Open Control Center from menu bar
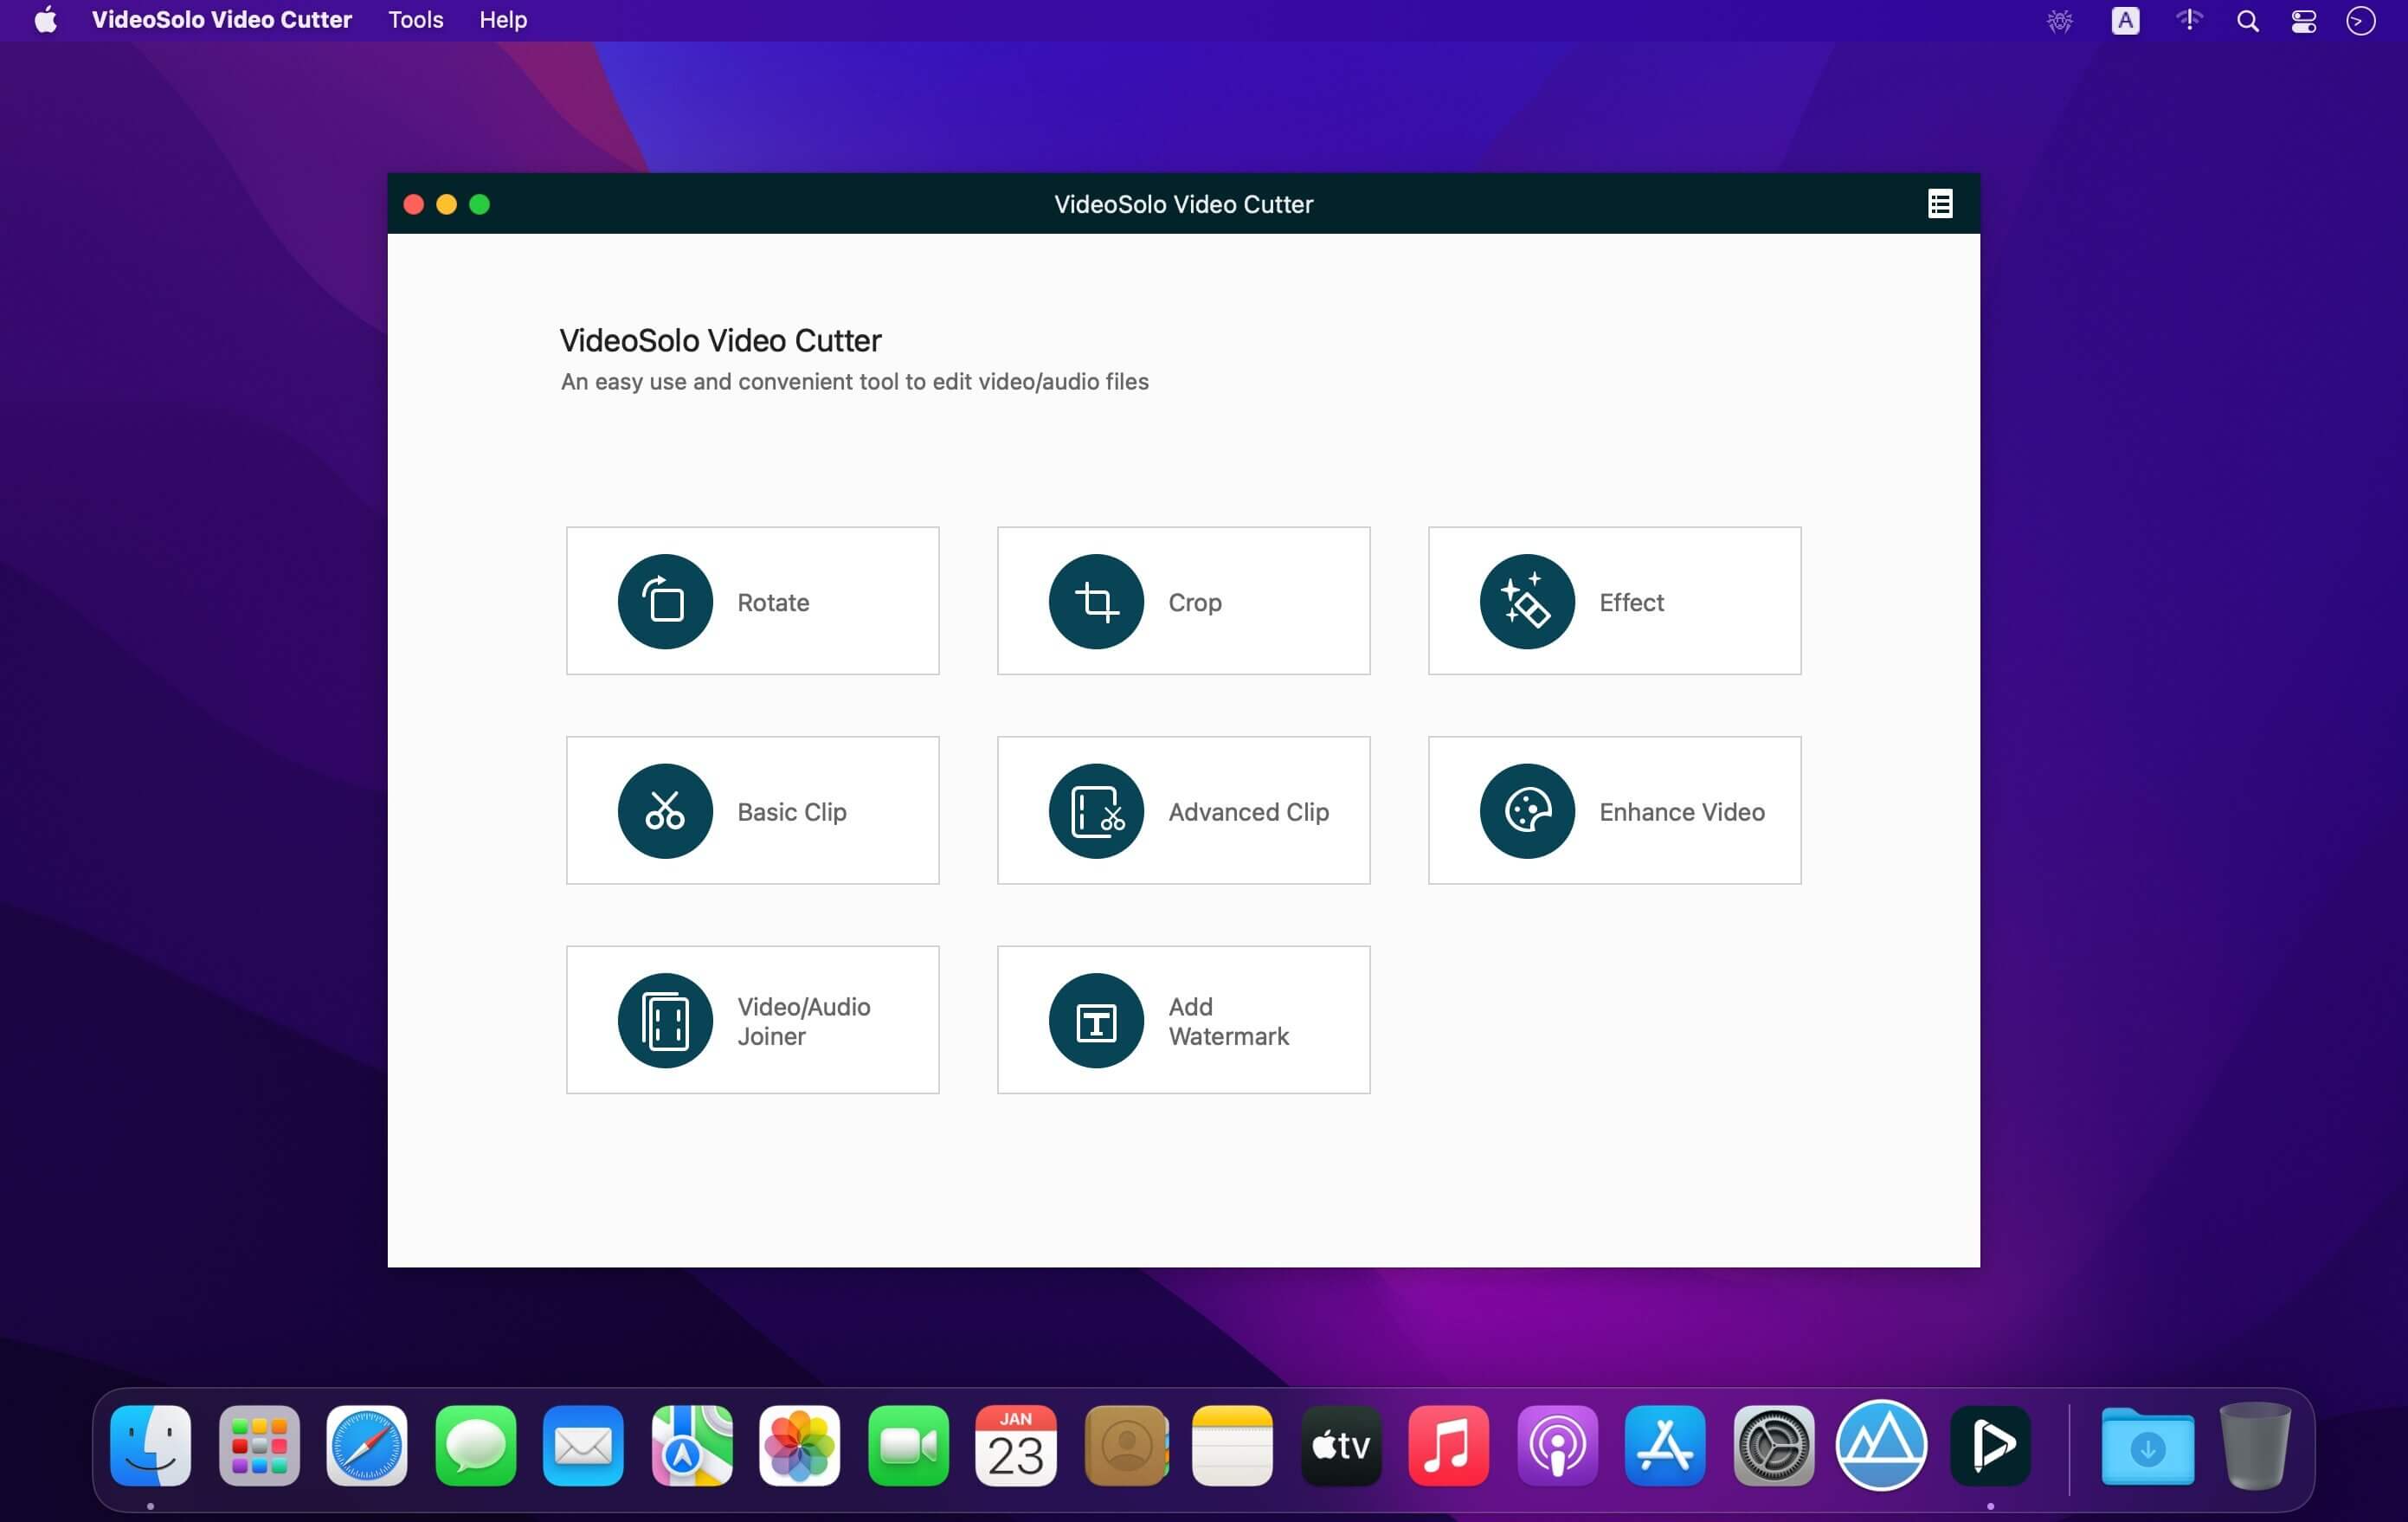This screenshot has height=1522, width=2408. point(2305,21)
